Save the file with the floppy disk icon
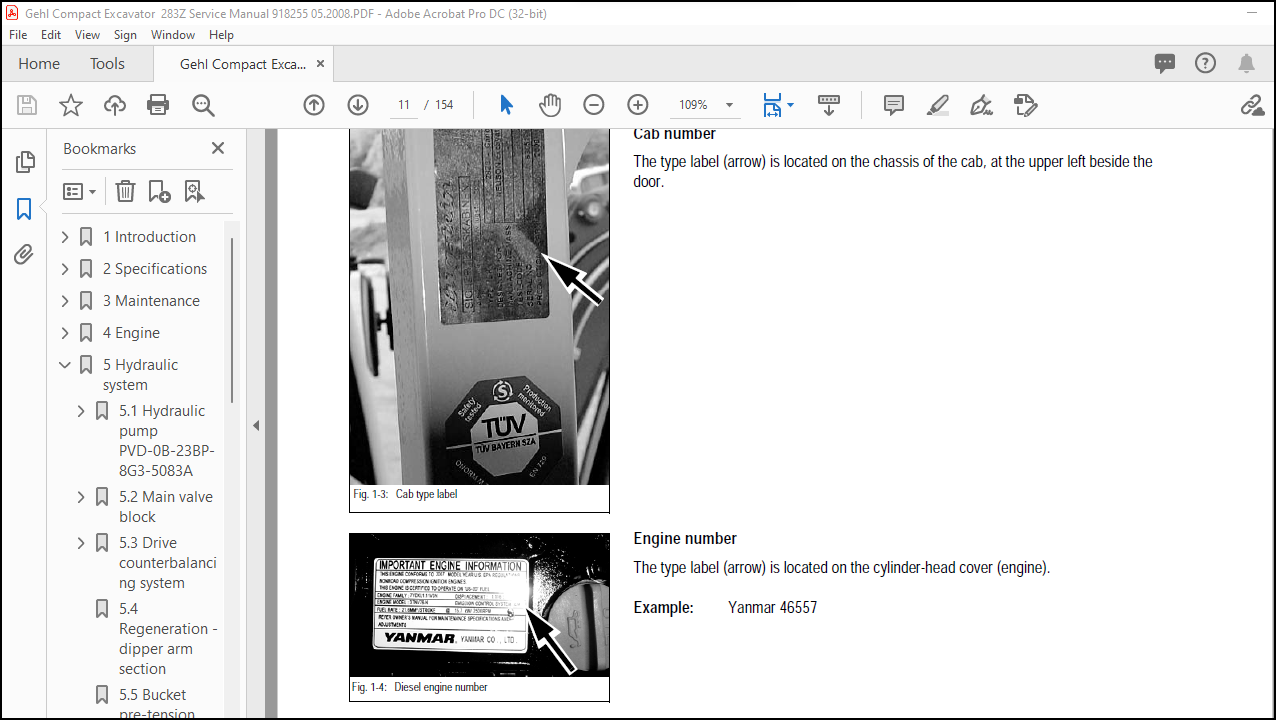The image size is (1276, 720). click(27, 105)
